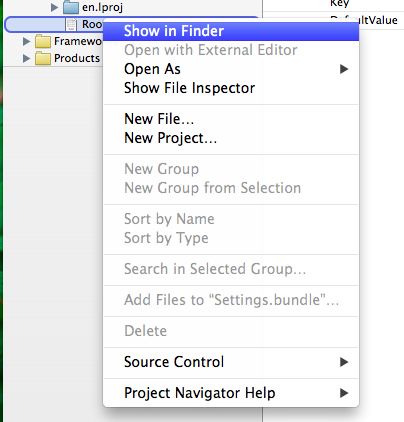404x422 pixels.
Task: Click the en.lproj folder icon
Action: [71, 7]
